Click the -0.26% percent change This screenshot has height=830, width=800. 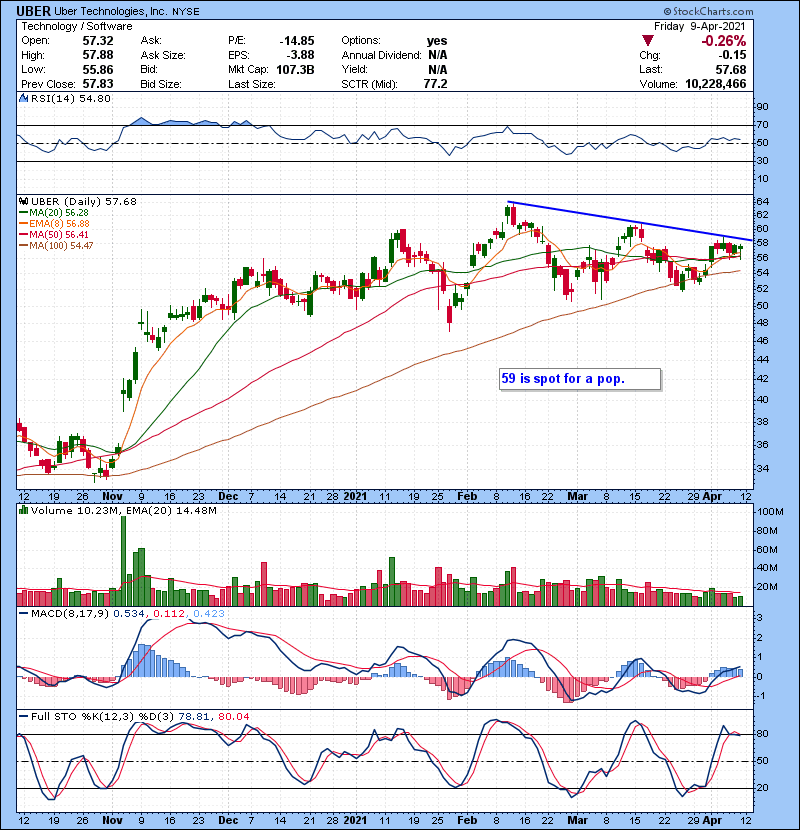coord(724,41)
